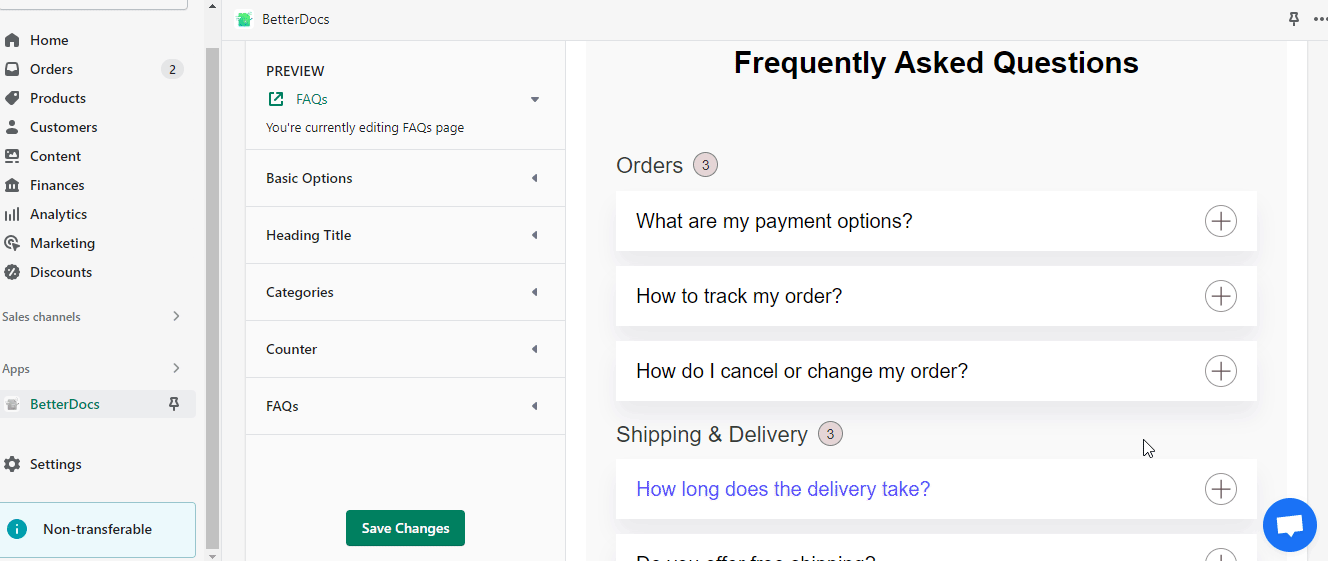
Task: Expand the Sales channels chevron
Action: pyautogui.click(x=176, y=316)
